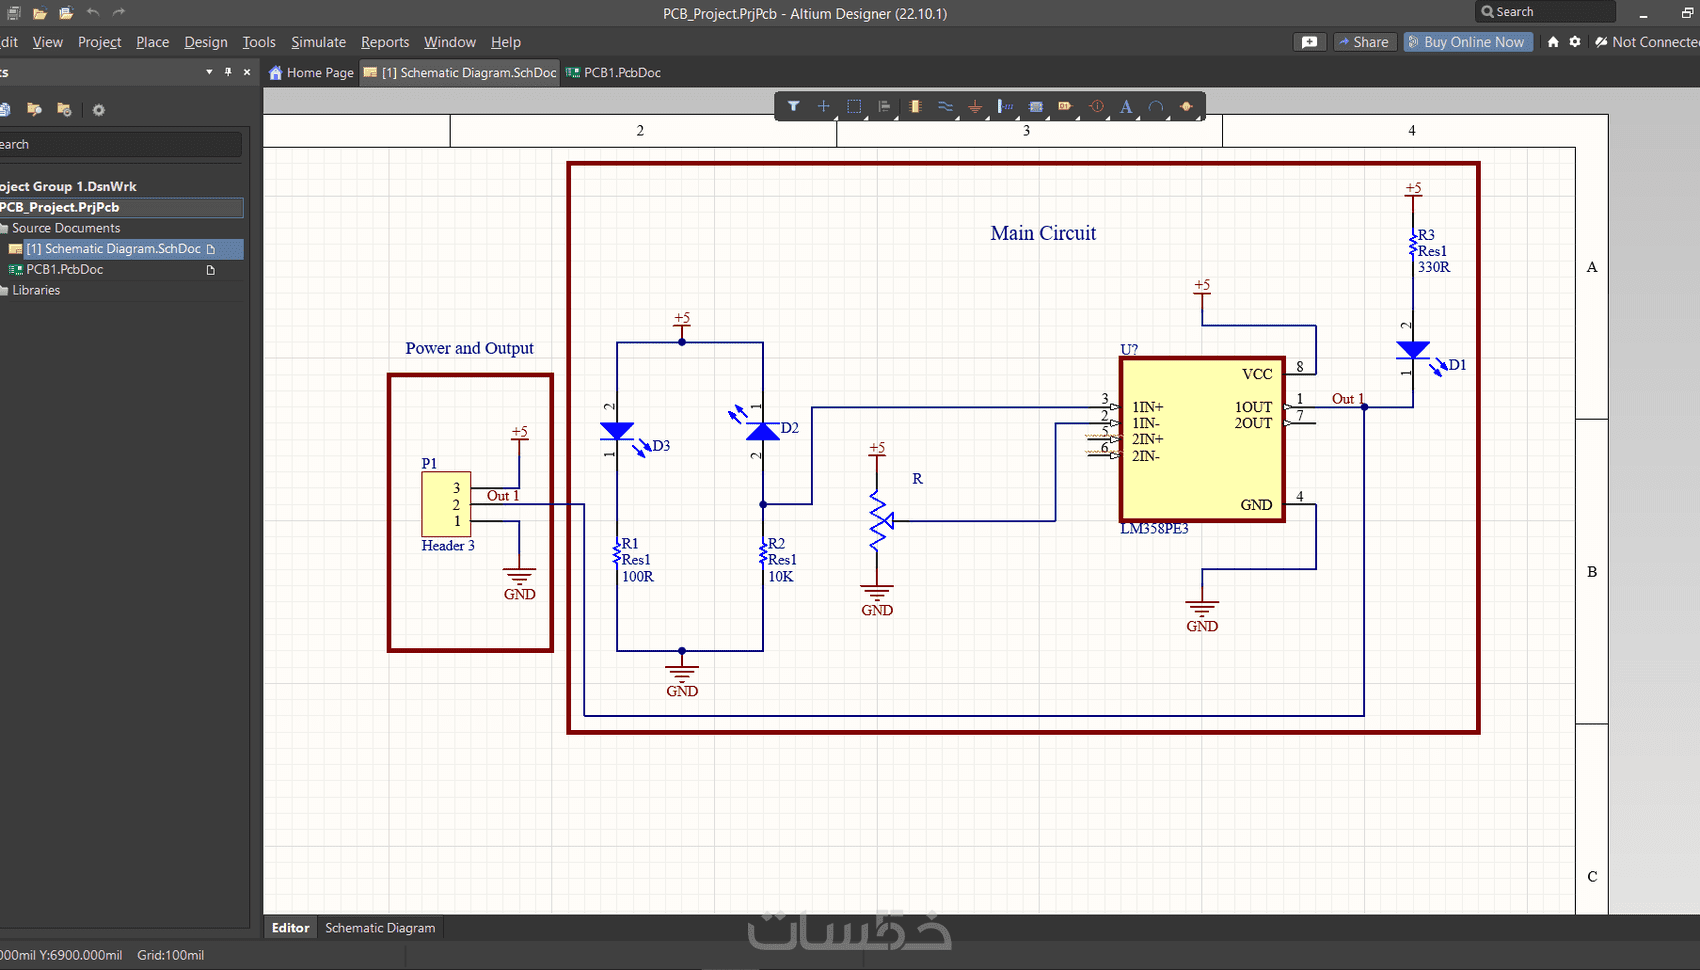1700x970 pixels.
Task: Click the top-right Search field
Action: pyautogui.click(x=1545, y=12)
